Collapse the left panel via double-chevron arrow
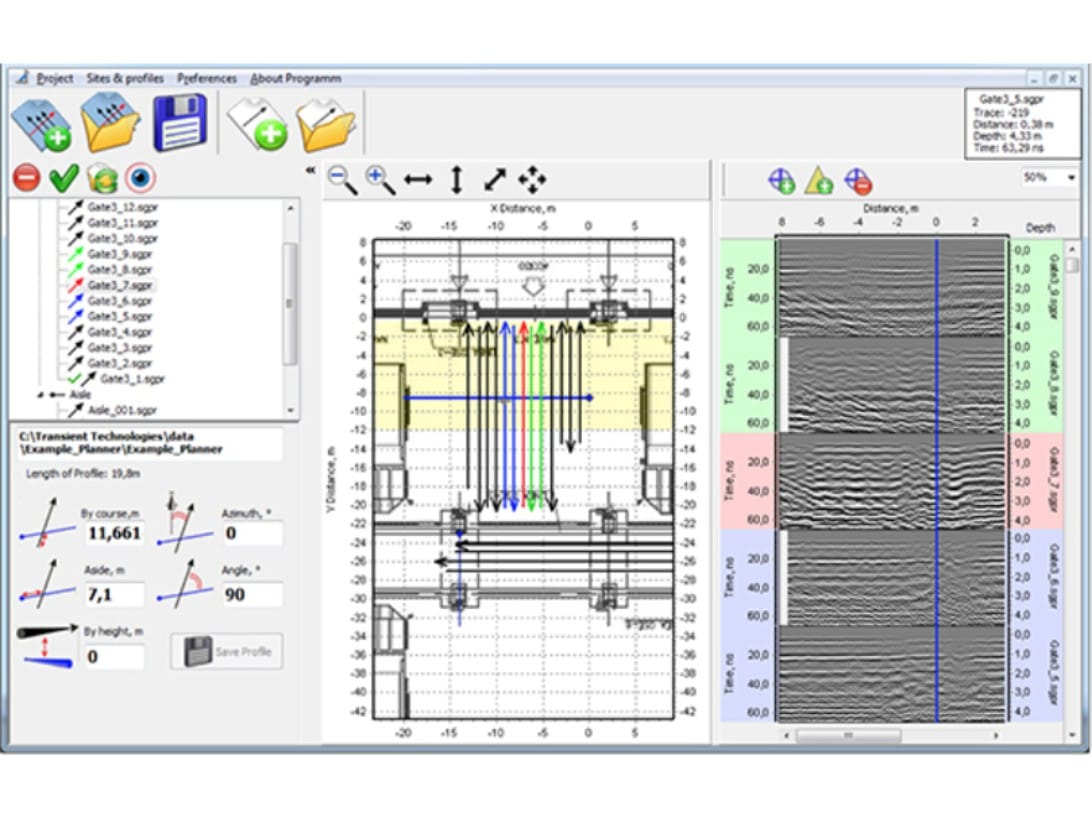The height and width of the screenshot is (819, 1092). 310,171
